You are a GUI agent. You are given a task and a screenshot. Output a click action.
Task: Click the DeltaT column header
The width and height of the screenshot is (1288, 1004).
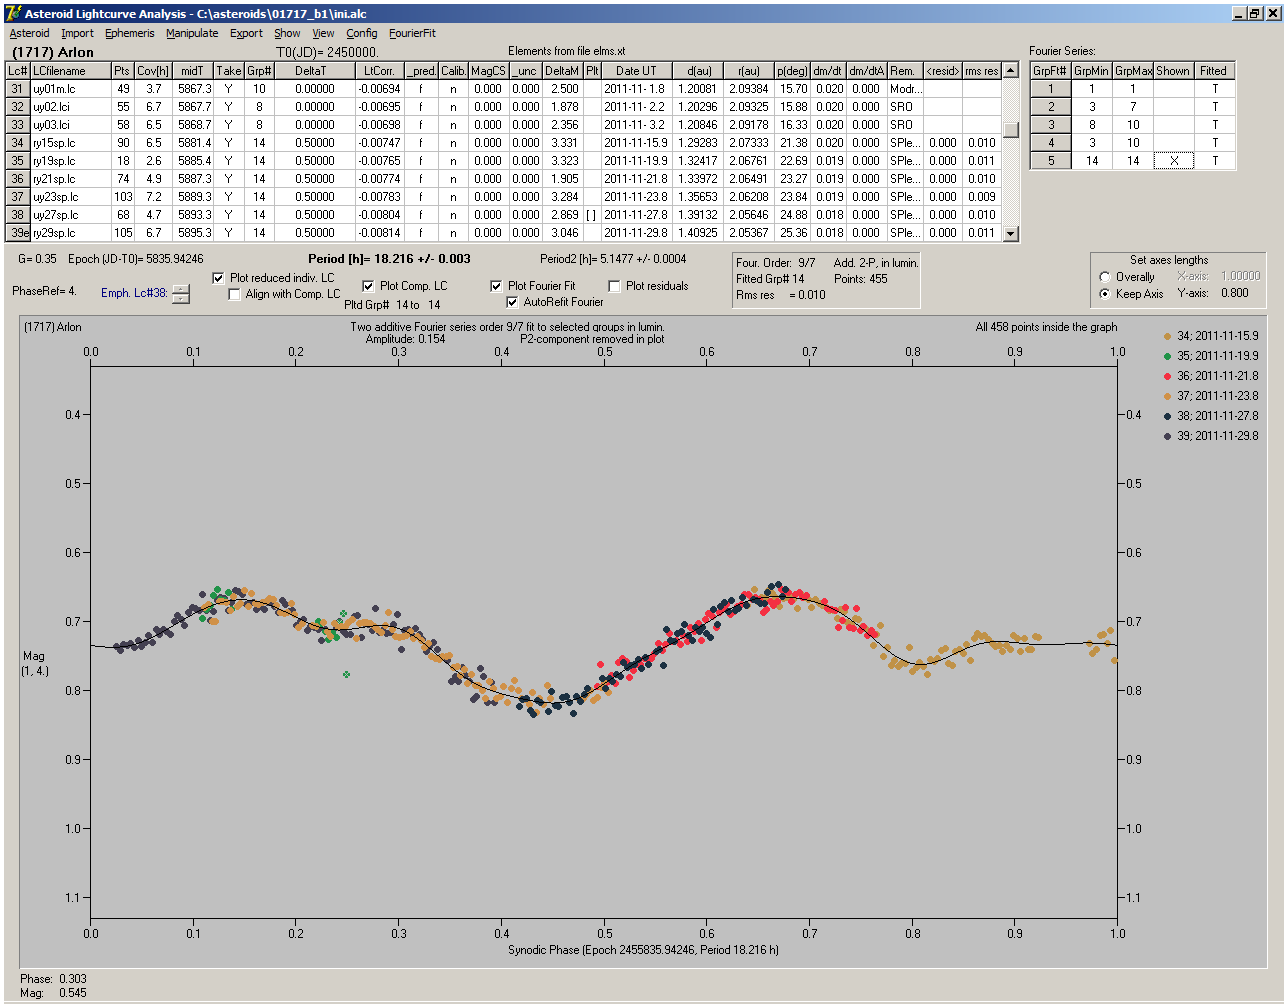(x=315, y=71)
